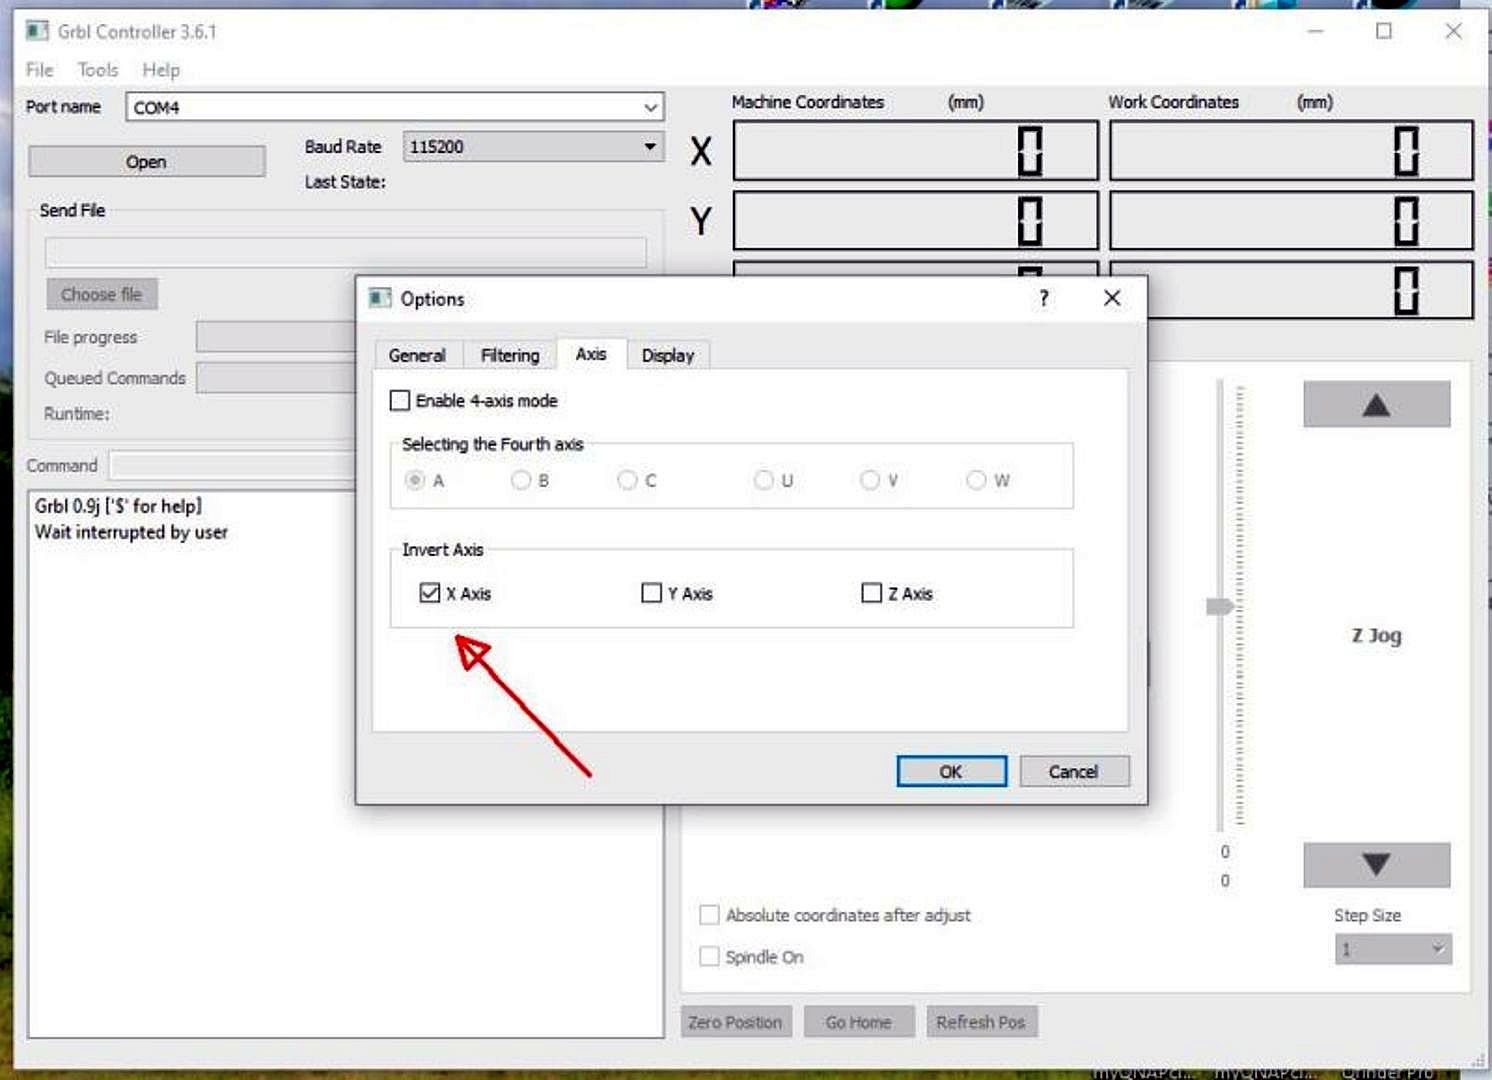Viewport: 1492px width, 1080px height.
Task: Click the Grbl Controller title bar icon
Action: tap(37, 31)
